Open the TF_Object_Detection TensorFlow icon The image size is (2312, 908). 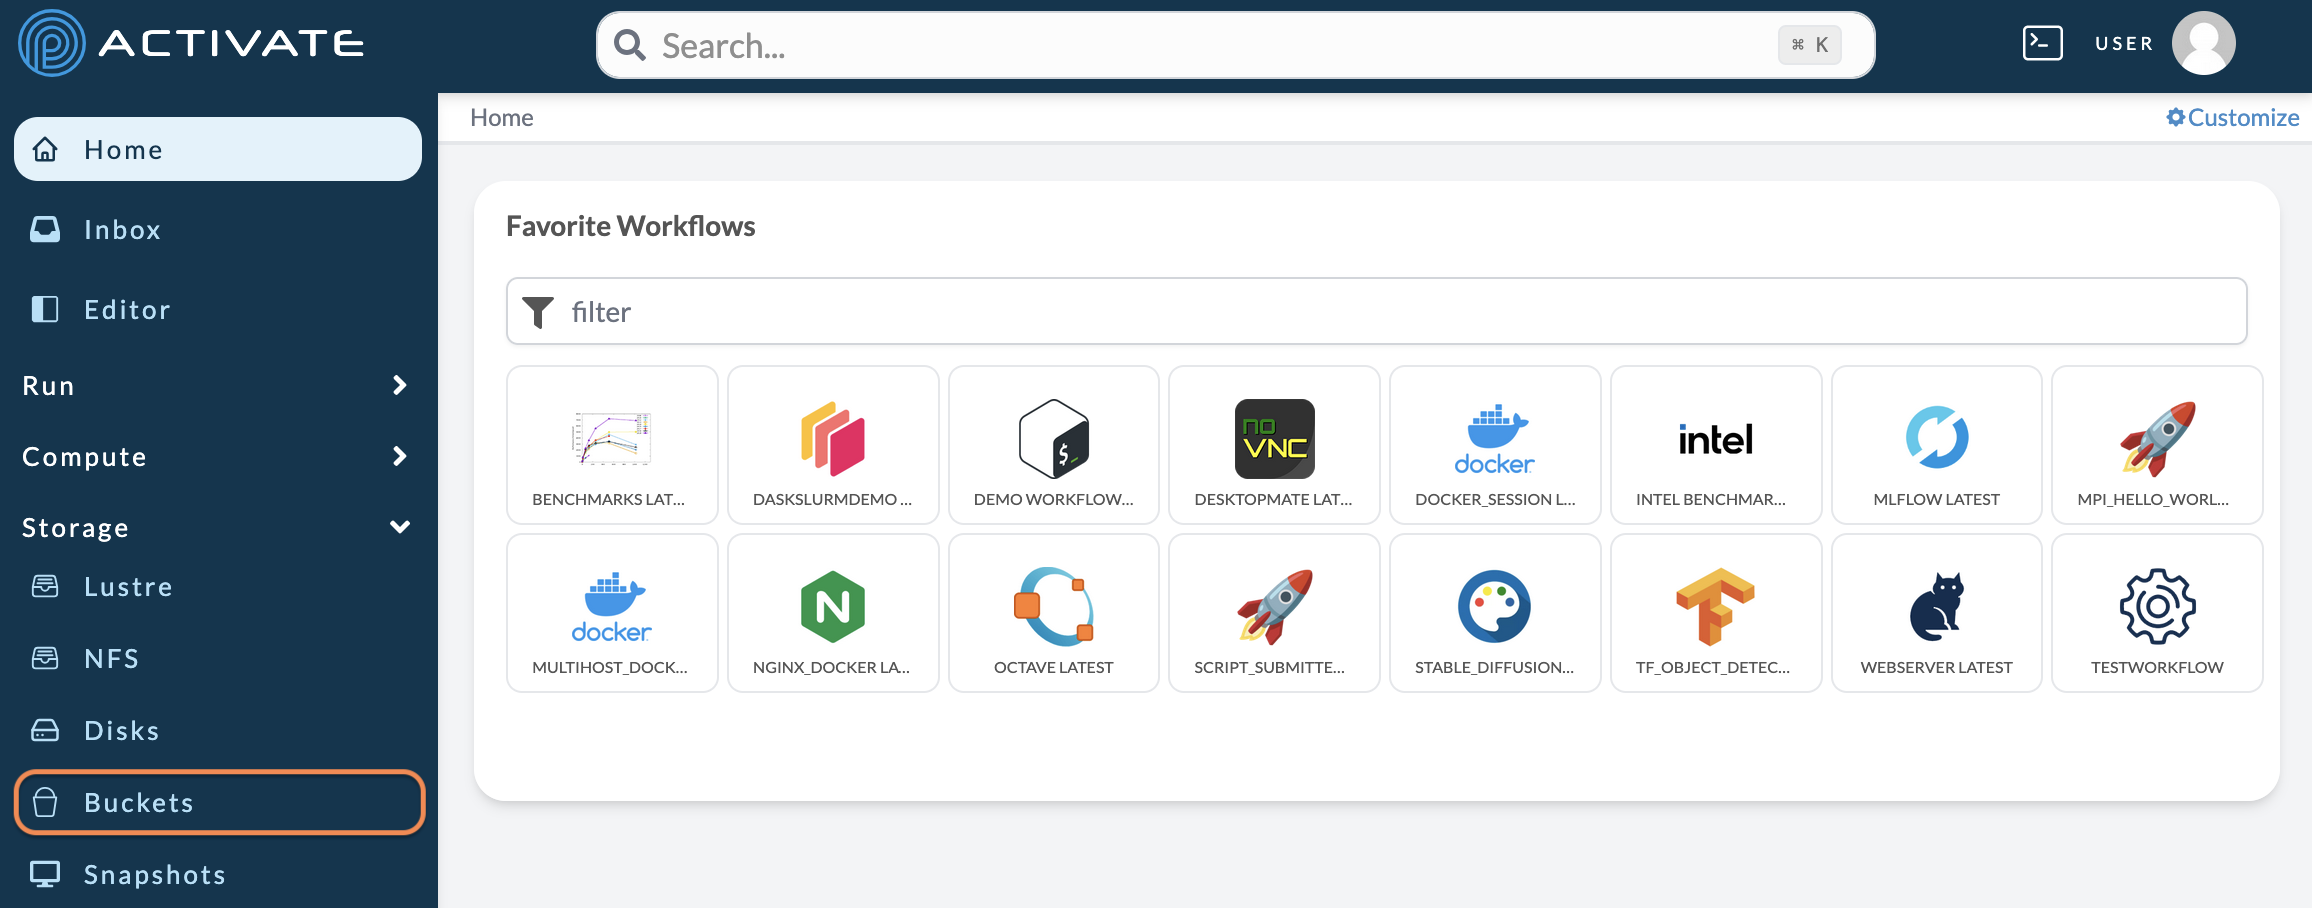[1716, 607]
